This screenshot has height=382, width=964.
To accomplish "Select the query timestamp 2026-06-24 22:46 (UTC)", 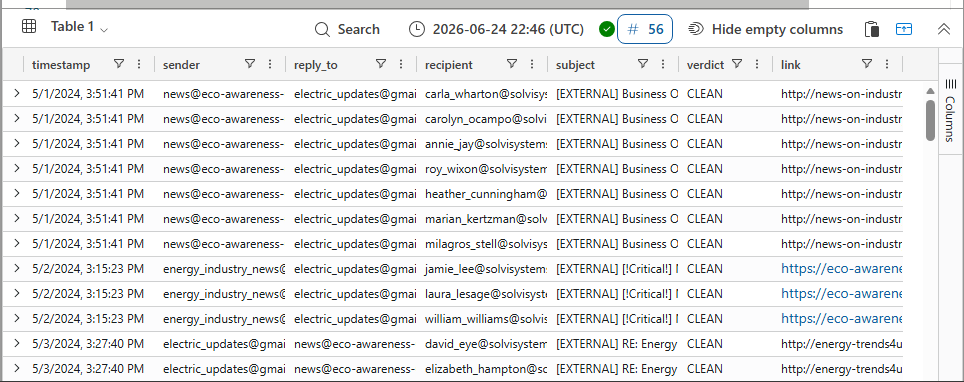I will 509,29.
